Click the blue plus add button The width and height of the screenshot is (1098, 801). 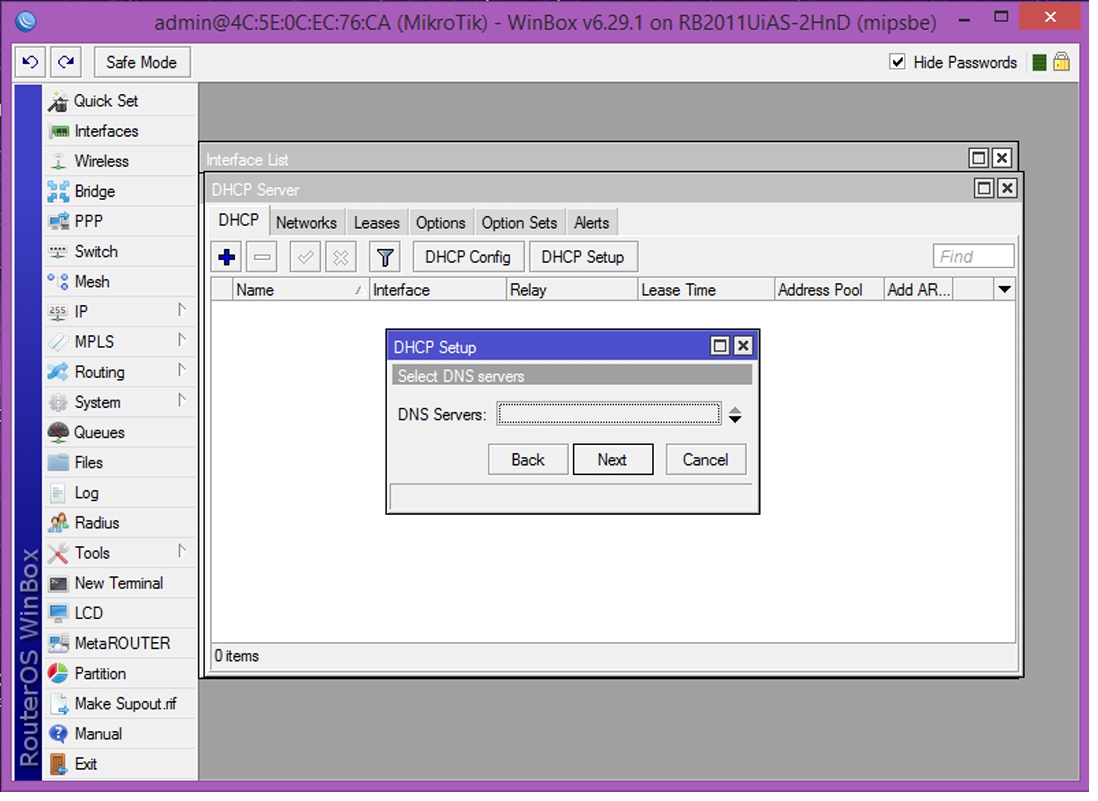tap(227, 257)
